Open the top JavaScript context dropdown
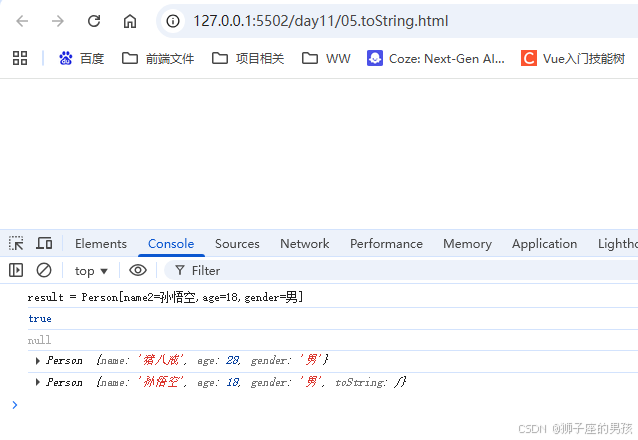Screen dimensions: 638x440 coord(91,271)
